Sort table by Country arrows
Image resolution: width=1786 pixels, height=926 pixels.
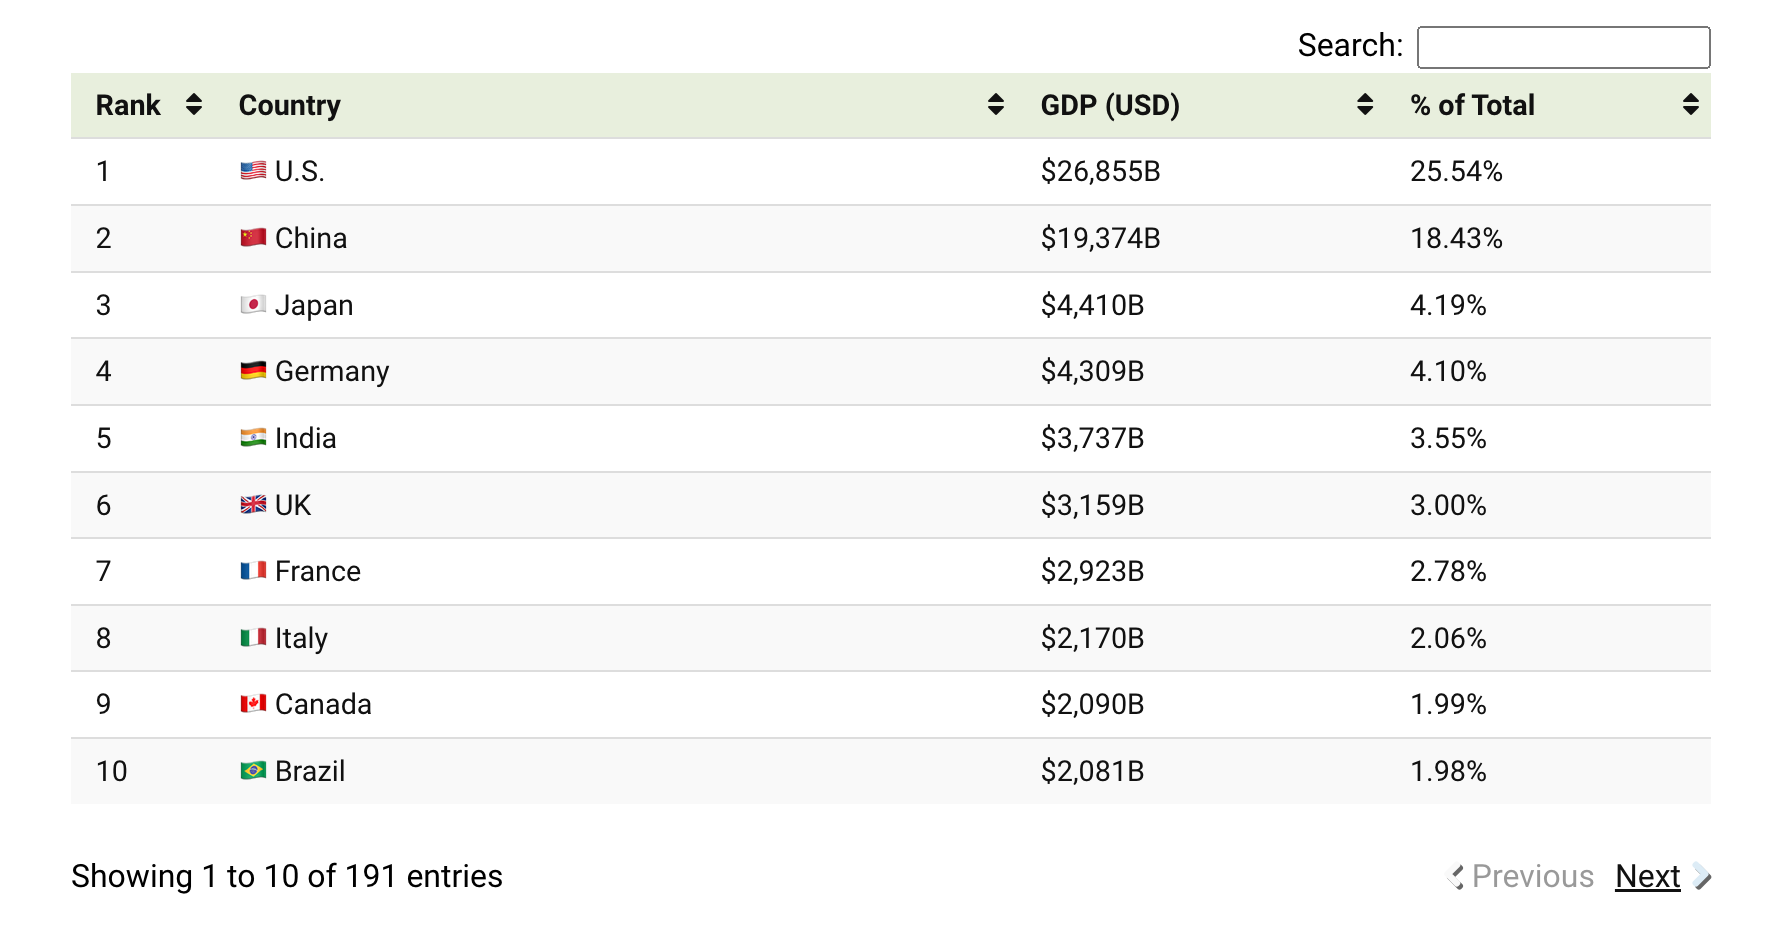(995, 105)
